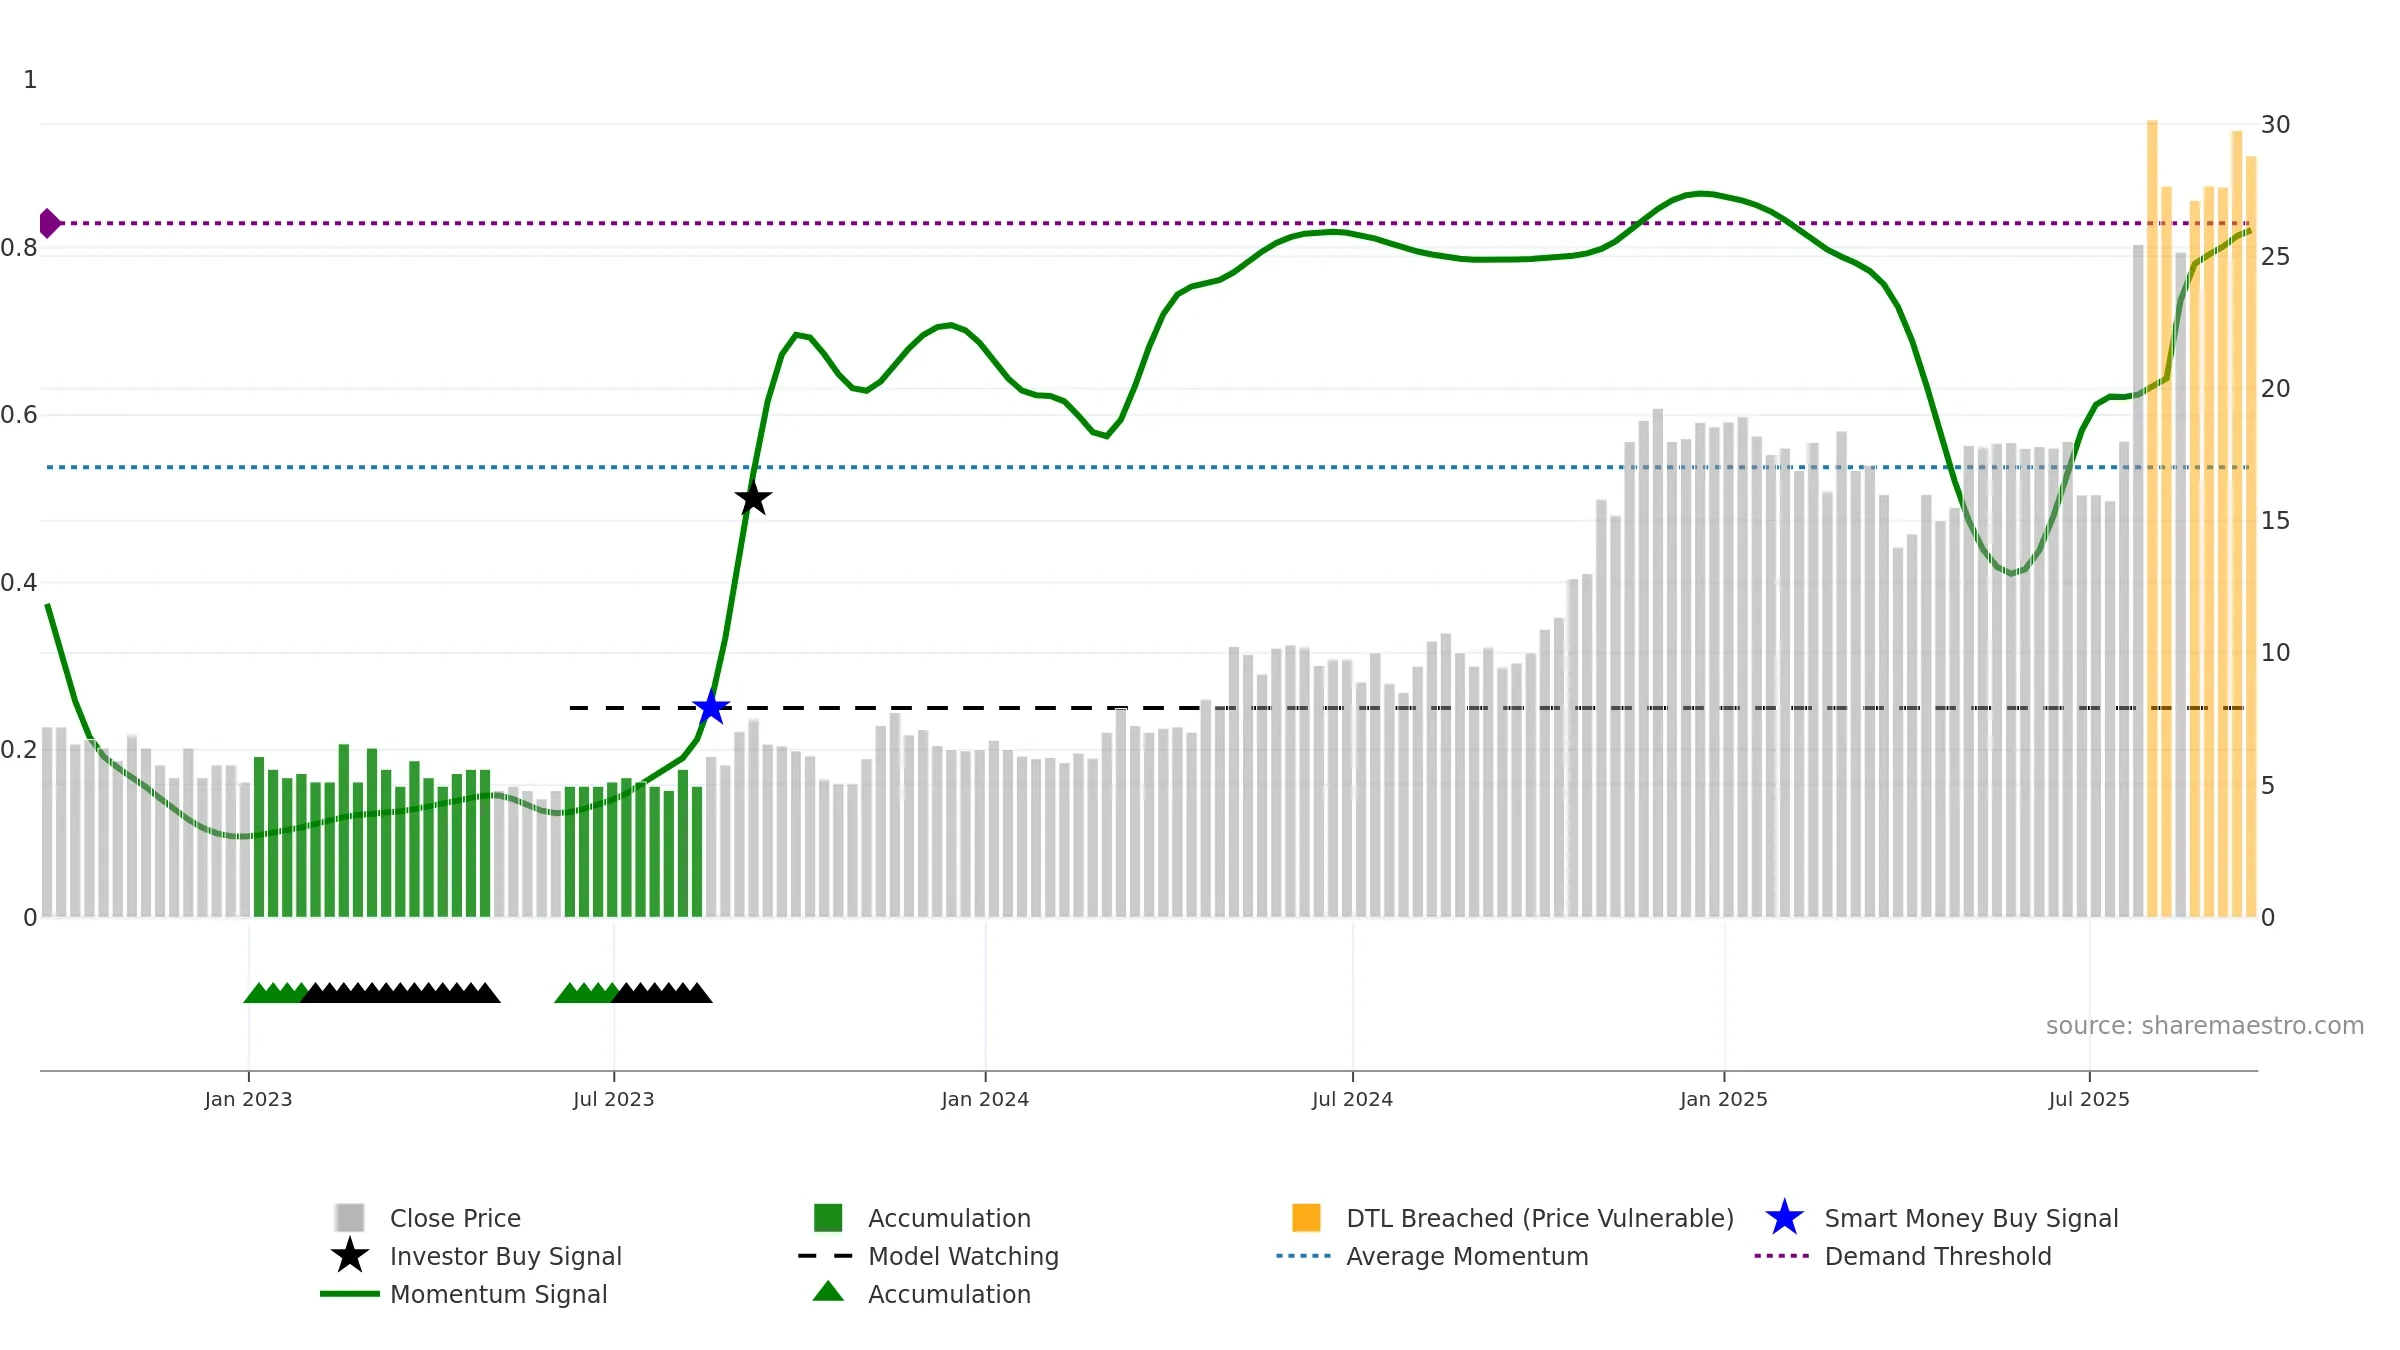This screenshot has height=1350, width=2400.
Task: Click first green accumulation triangle near Jan 2023
Action: (257, 993)
